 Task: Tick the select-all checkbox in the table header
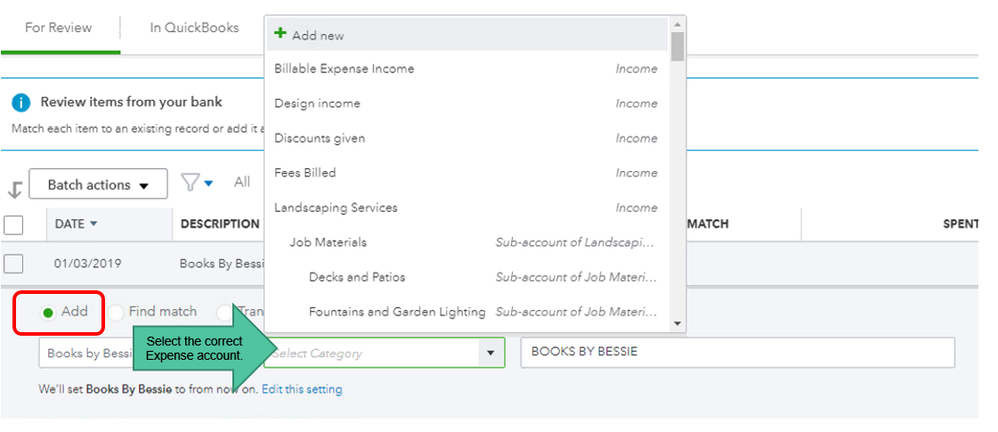pyautogui.click(x=14, y=224)
